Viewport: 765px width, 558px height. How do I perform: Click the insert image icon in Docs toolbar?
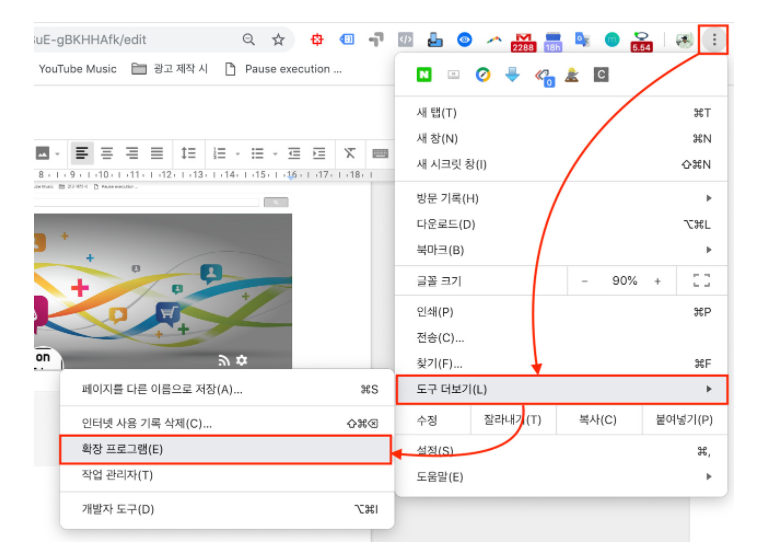coord(42,153)
